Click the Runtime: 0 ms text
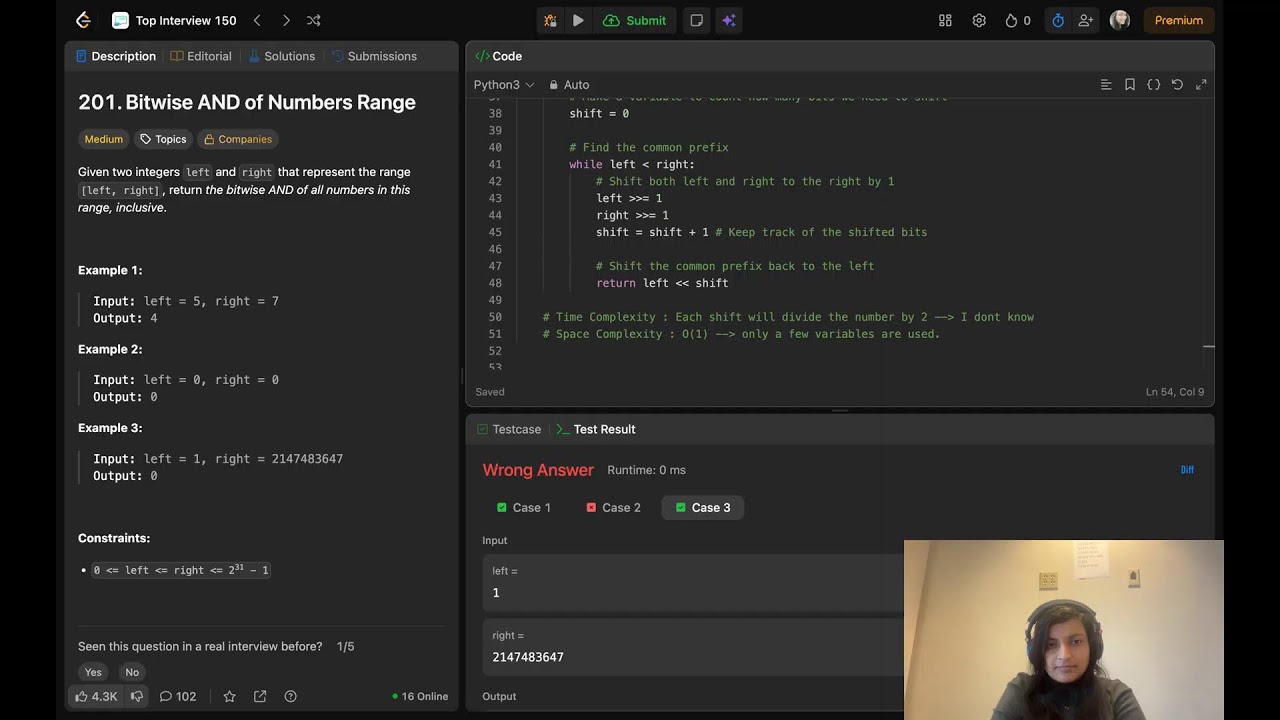This screenshot has height=720, width=1280. point(646,470)
